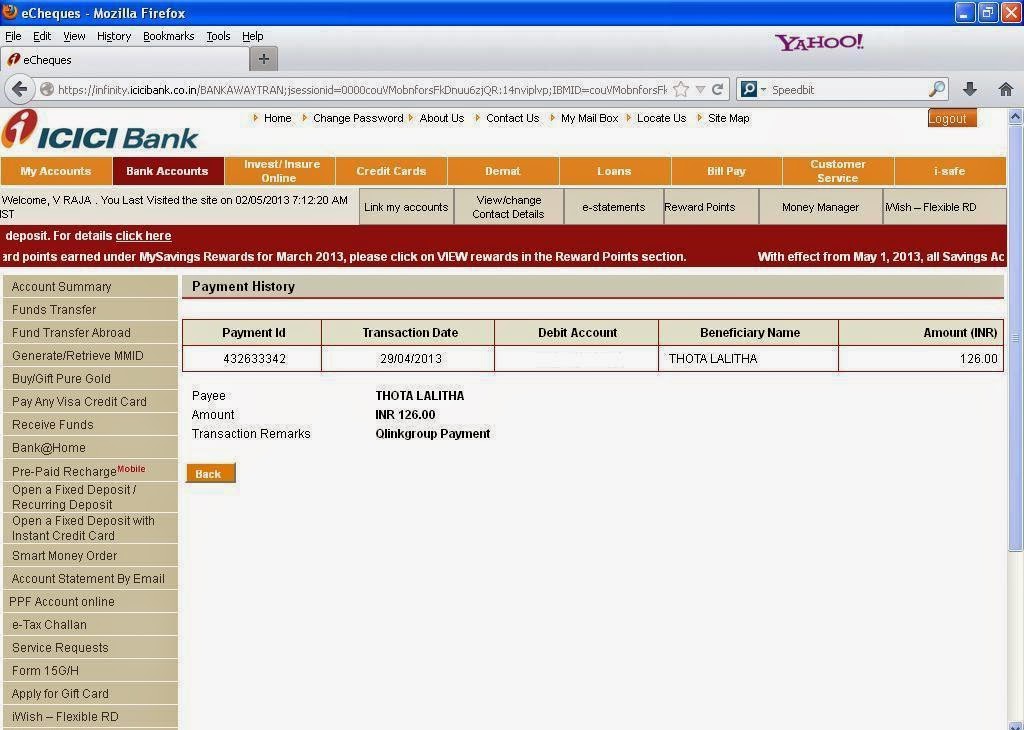Open Site Map link

point(729,118)
